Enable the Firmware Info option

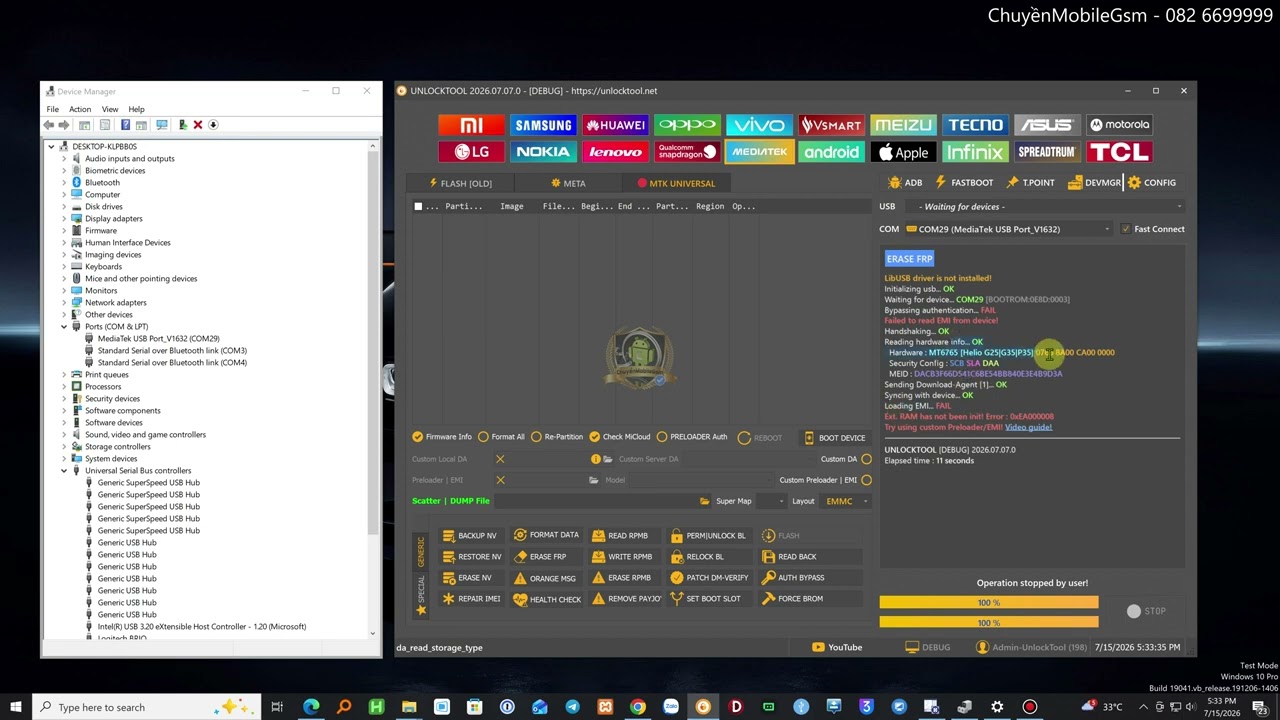442,437
